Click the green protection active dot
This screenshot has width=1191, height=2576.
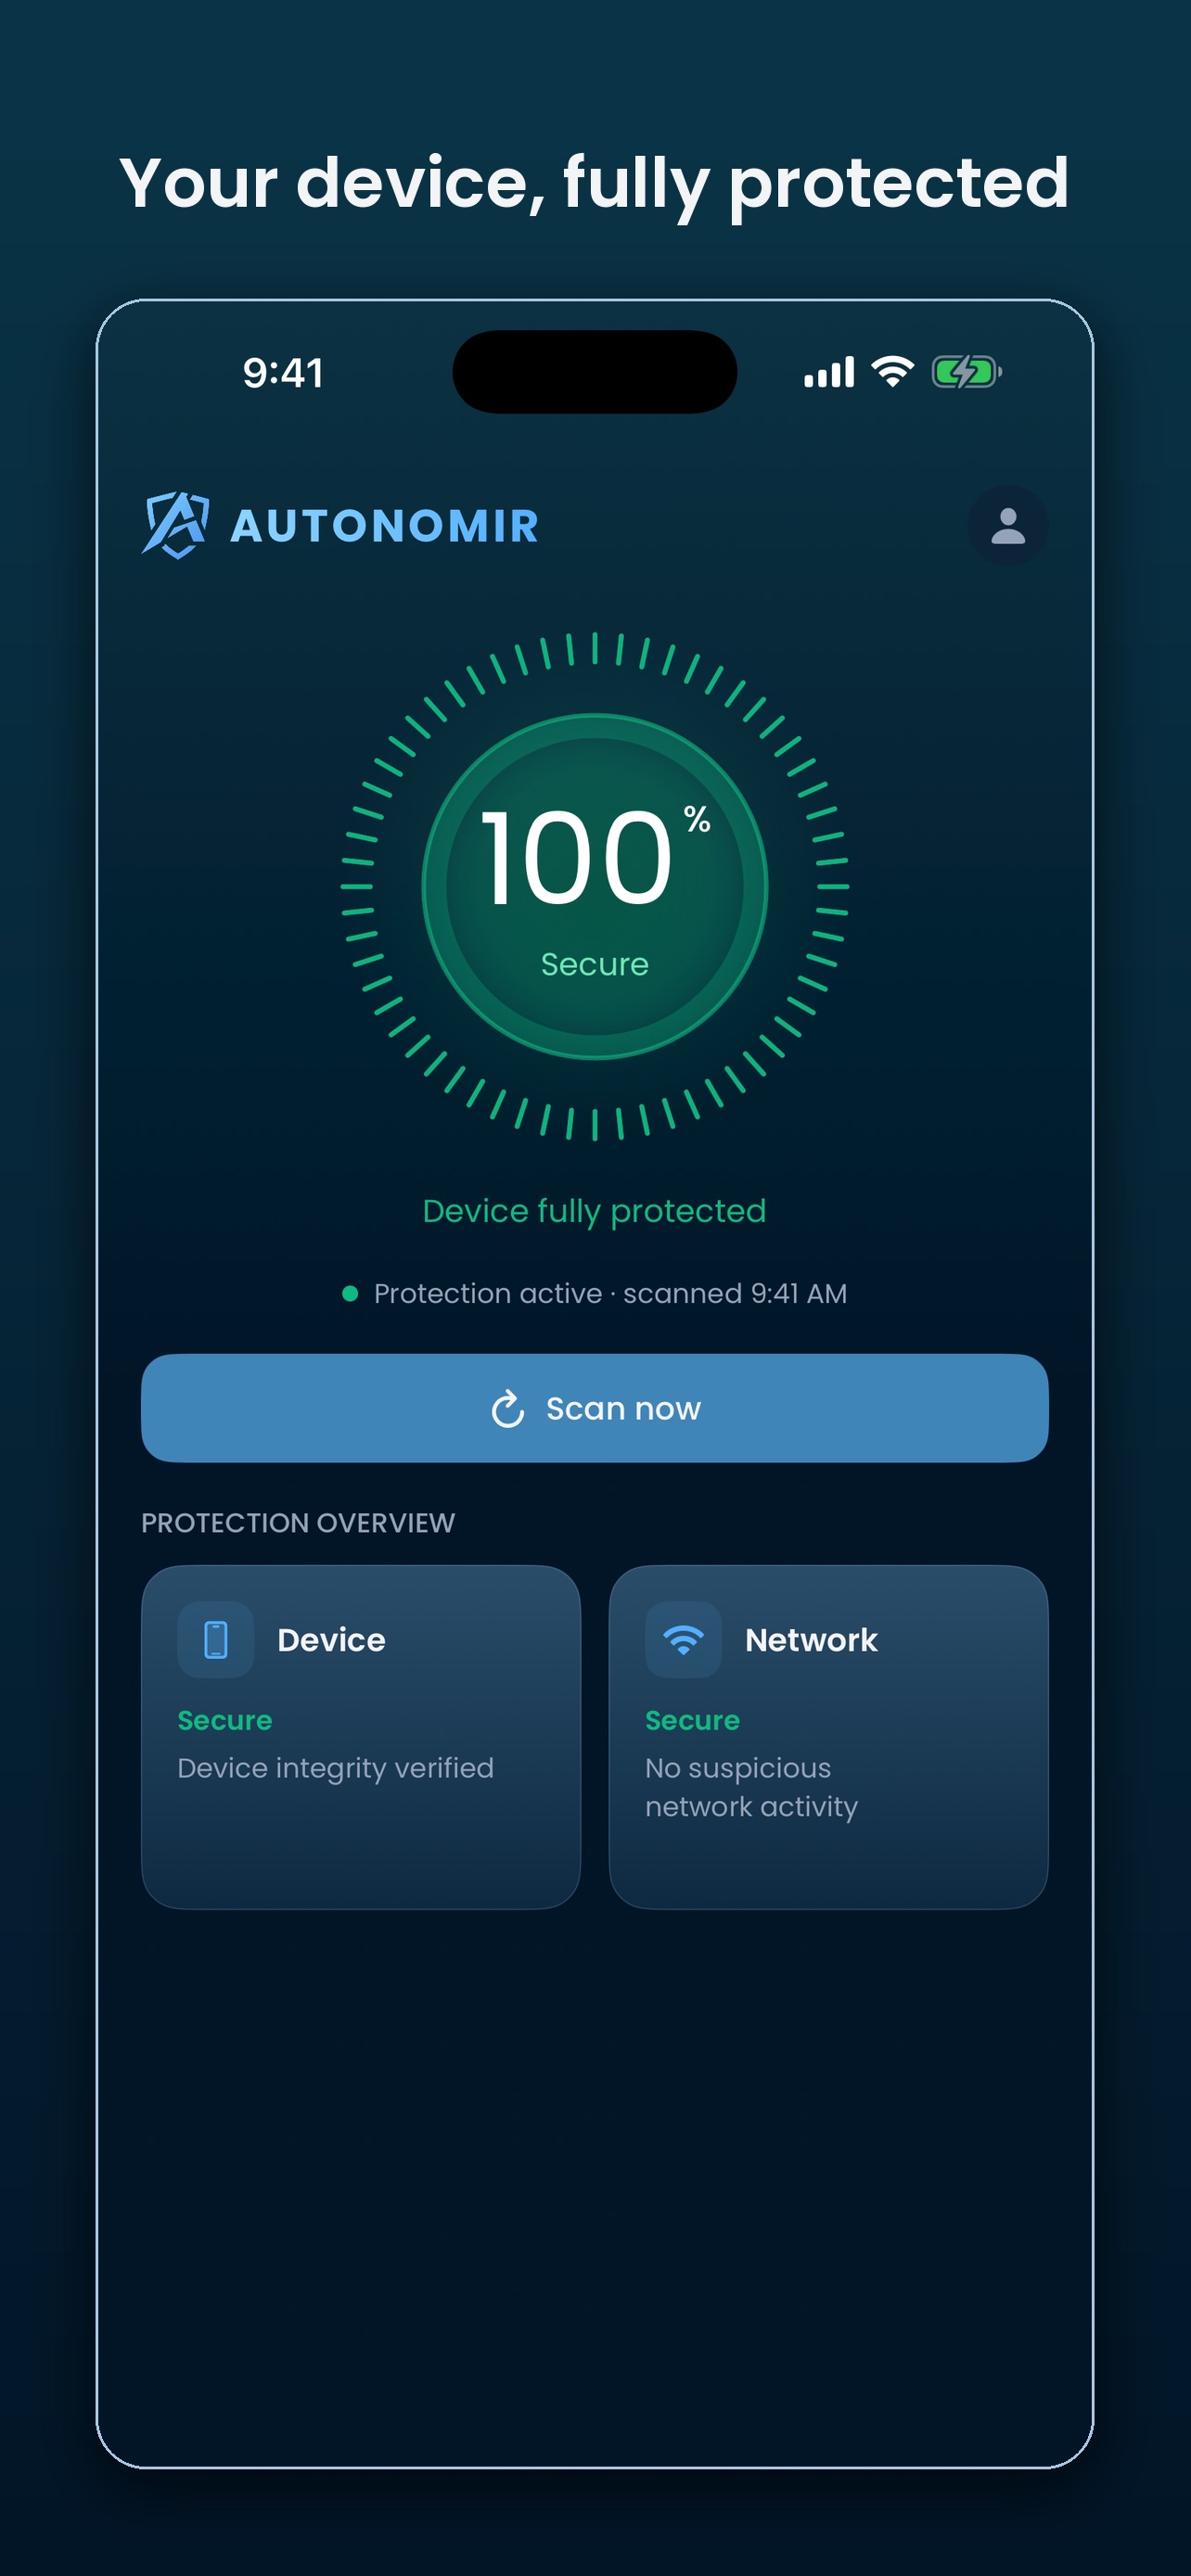[x=350, y=1294]
